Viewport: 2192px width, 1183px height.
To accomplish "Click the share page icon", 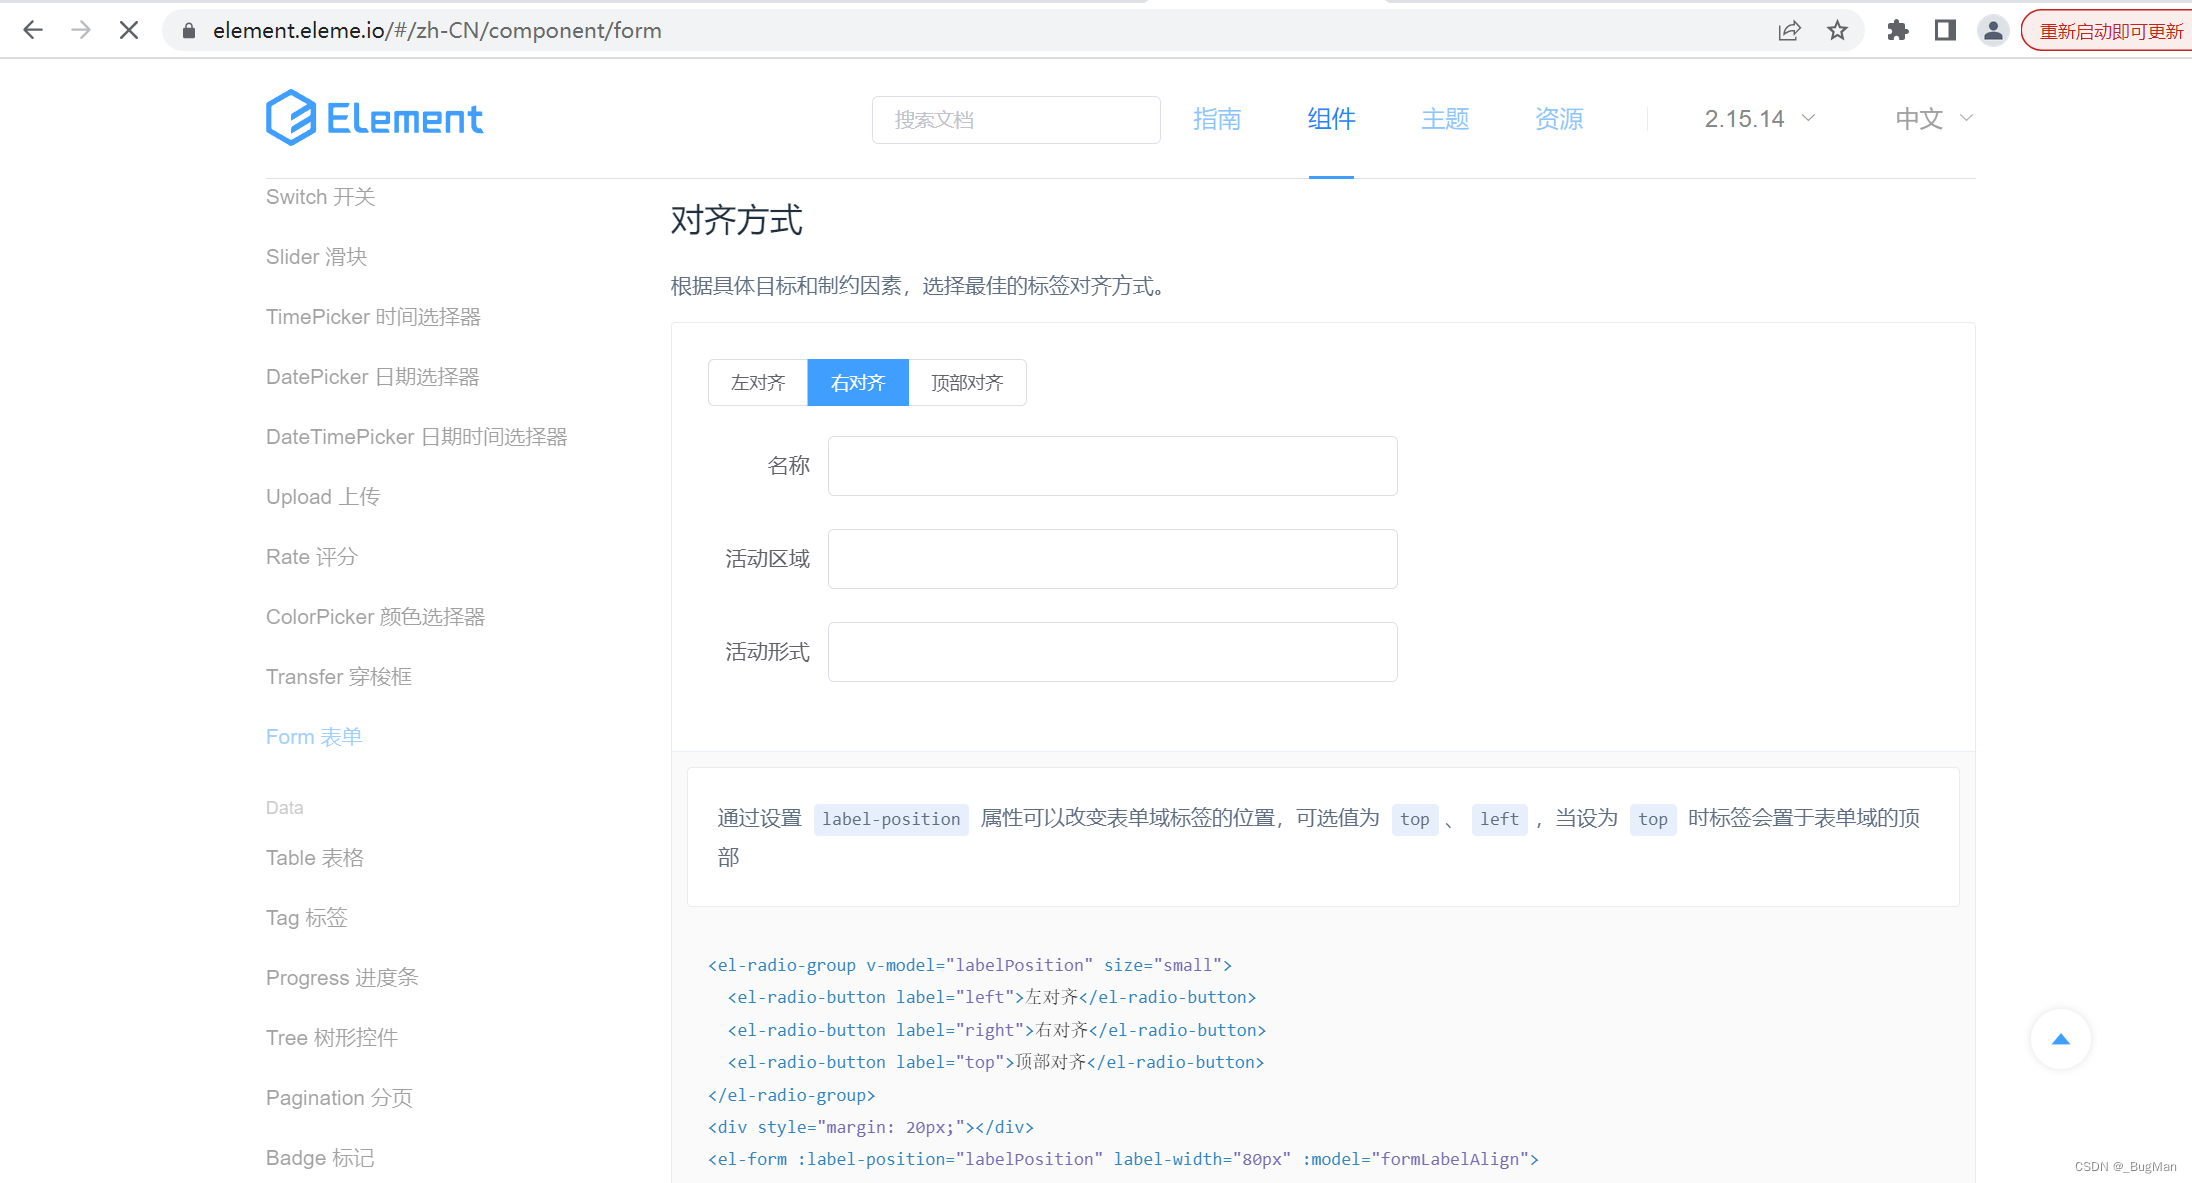I will (1789, 30).
